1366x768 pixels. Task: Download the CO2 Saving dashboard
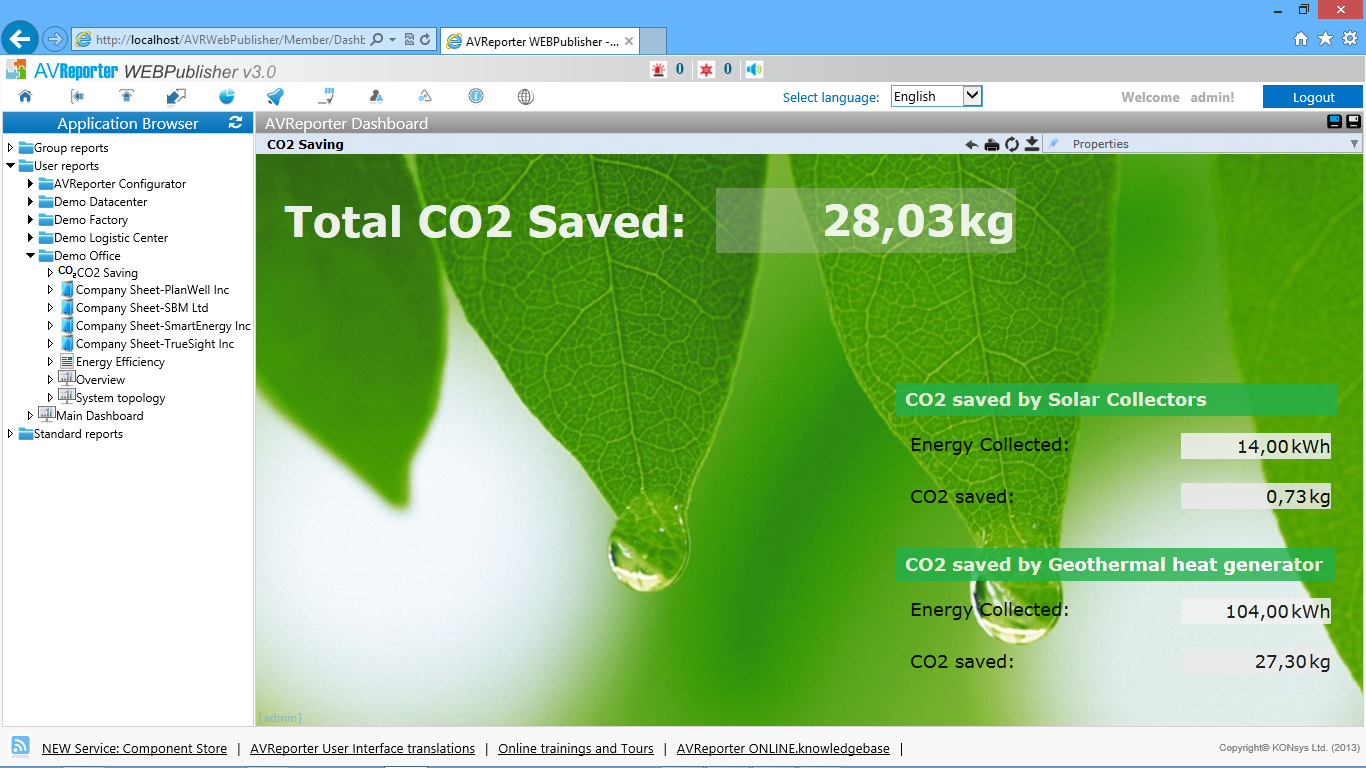click(x=1032, y=145)
